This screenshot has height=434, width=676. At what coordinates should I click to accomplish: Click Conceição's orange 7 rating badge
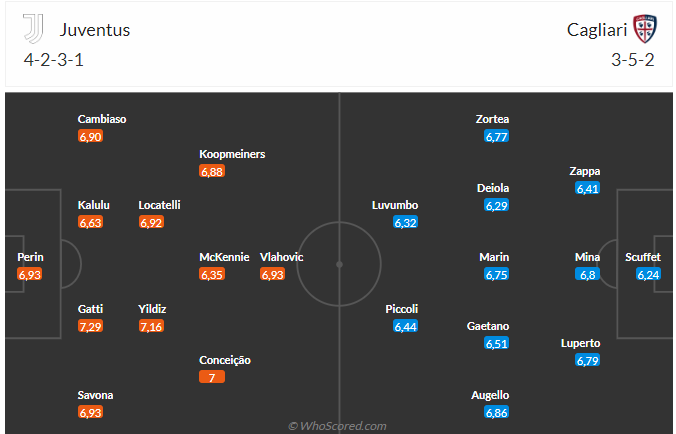tap(212, 377)
